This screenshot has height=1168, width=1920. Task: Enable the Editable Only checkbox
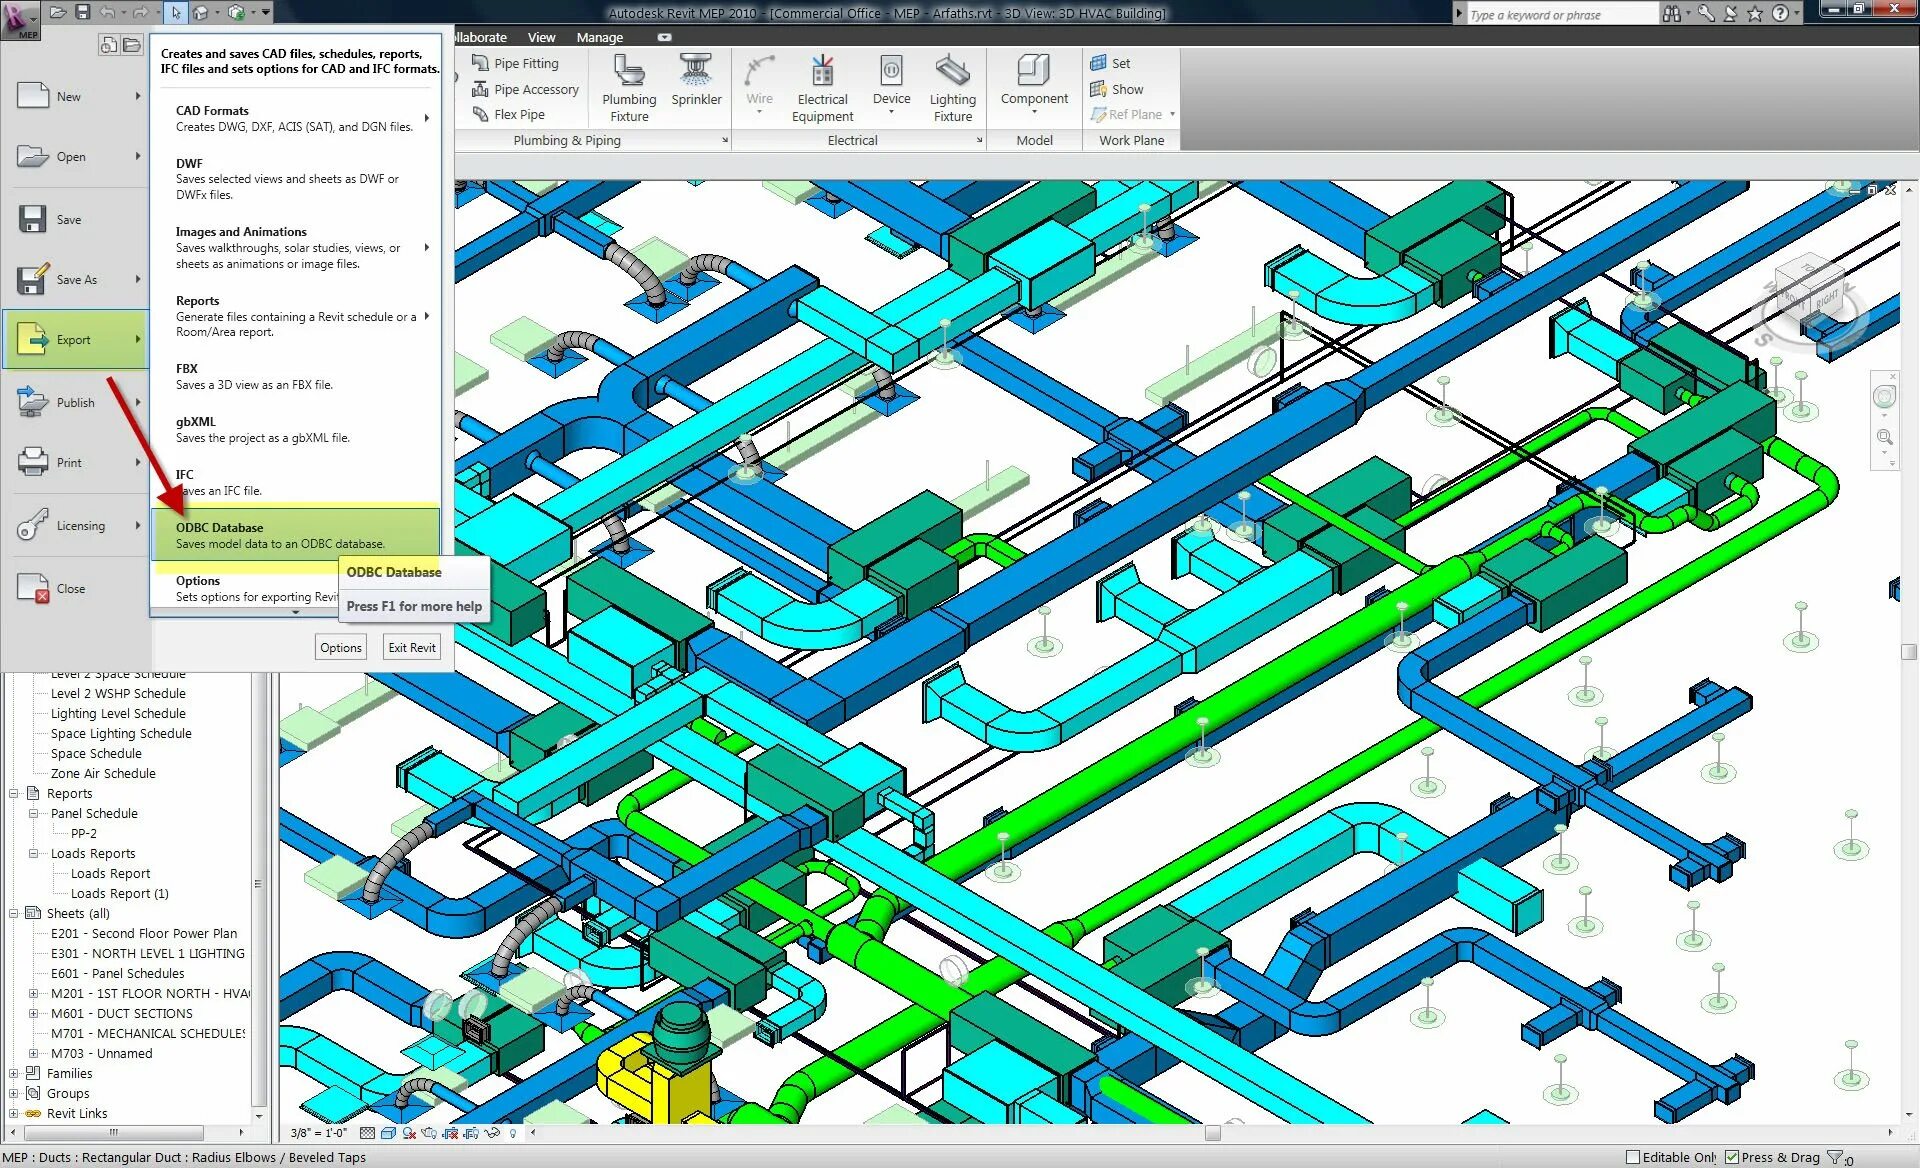[1633, 1157]
